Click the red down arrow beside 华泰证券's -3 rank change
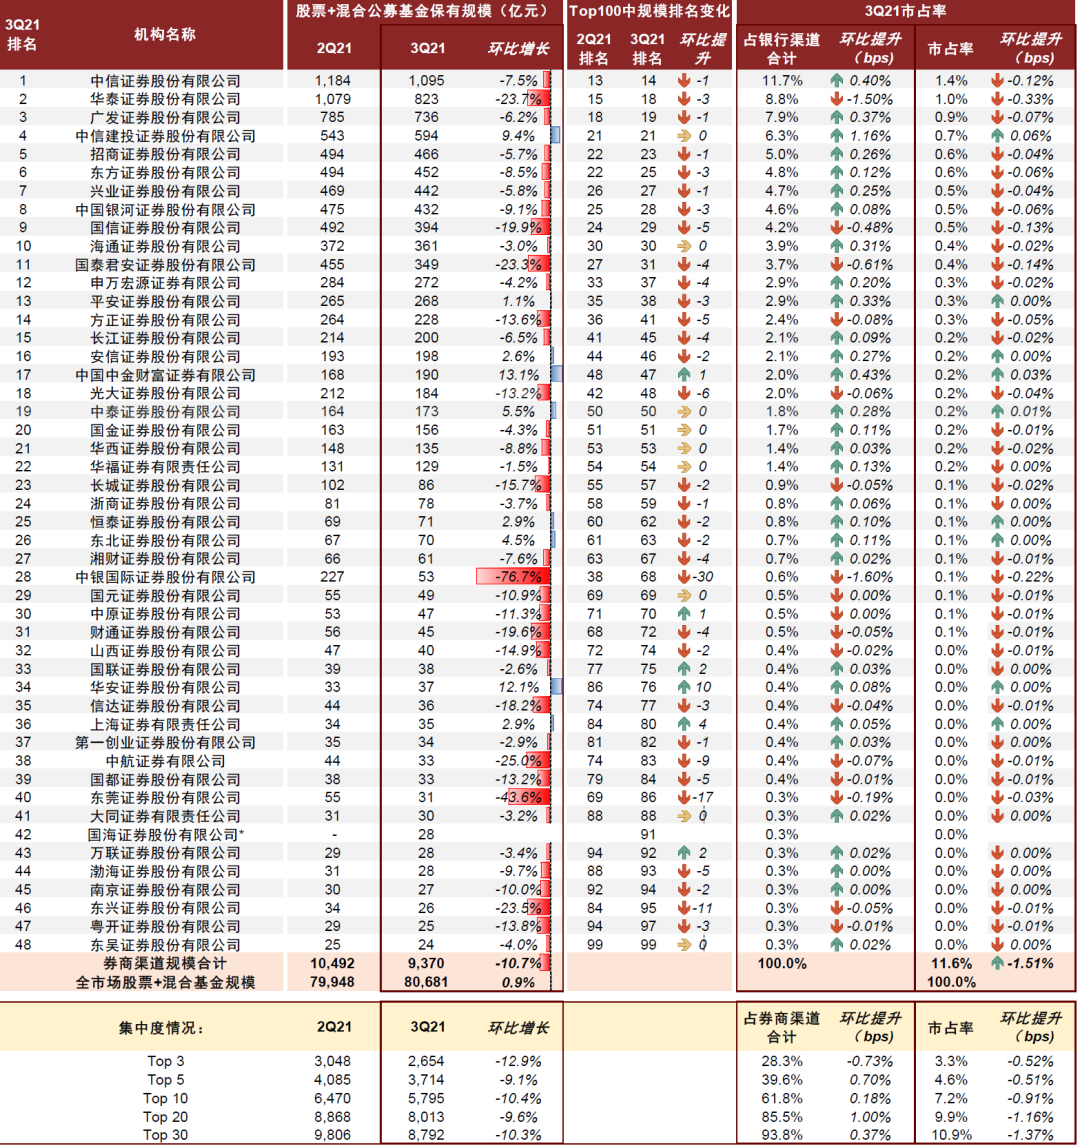This screenshot has height=1146, width=1080. [x=684, y=98]
